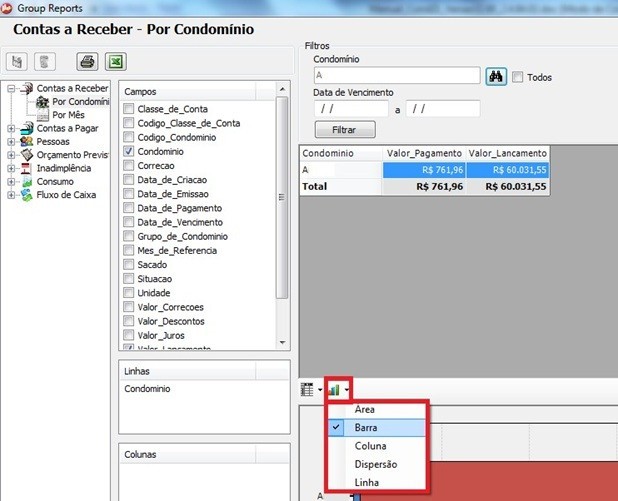
Task: Click the Orçamento Previsto icon in tree
Action: click(27, 155)
